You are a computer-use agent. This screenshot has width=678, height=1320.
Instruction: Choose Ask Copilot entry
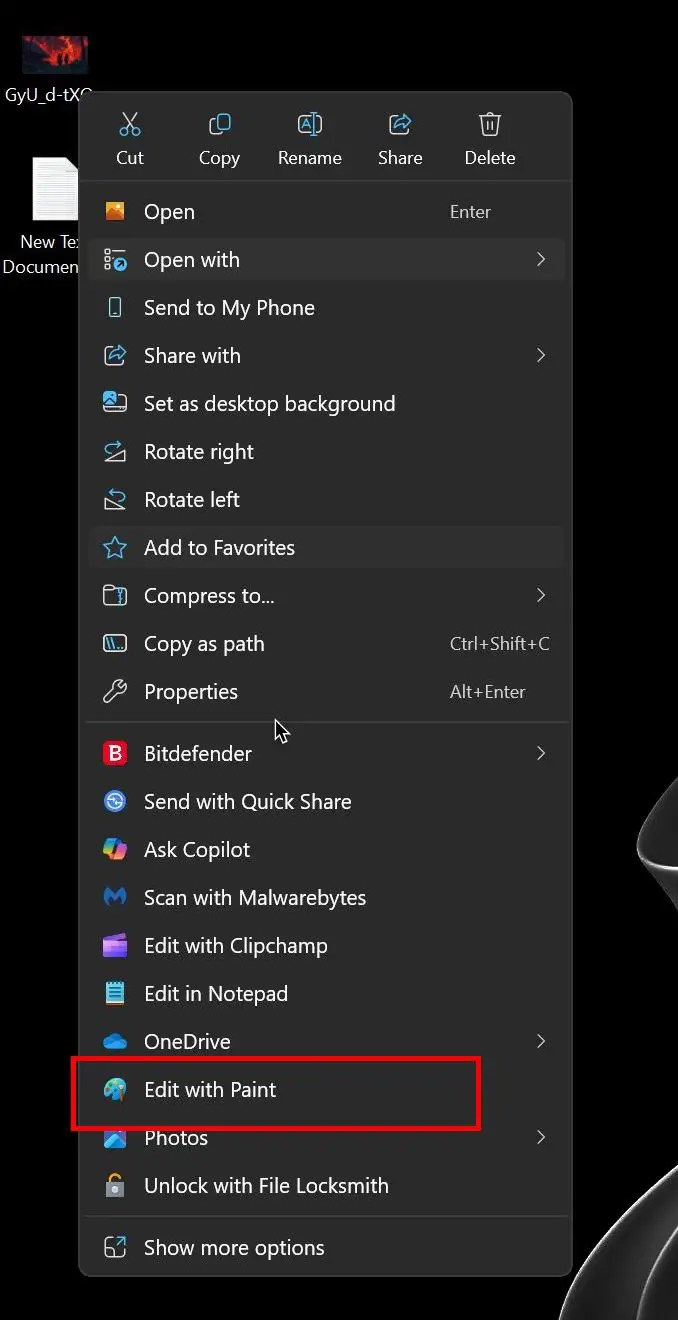[x=326, y=850]
